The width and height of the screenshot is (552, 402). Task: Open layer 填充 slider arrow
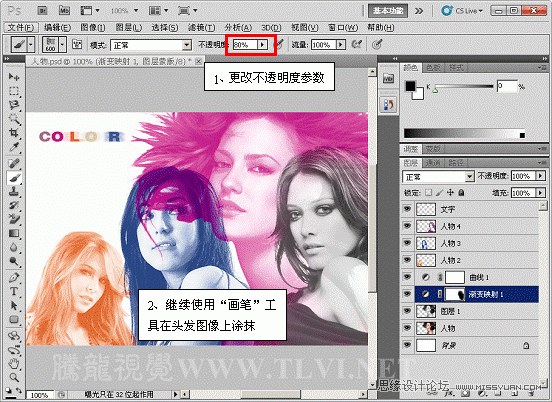(x=540, y=193)
